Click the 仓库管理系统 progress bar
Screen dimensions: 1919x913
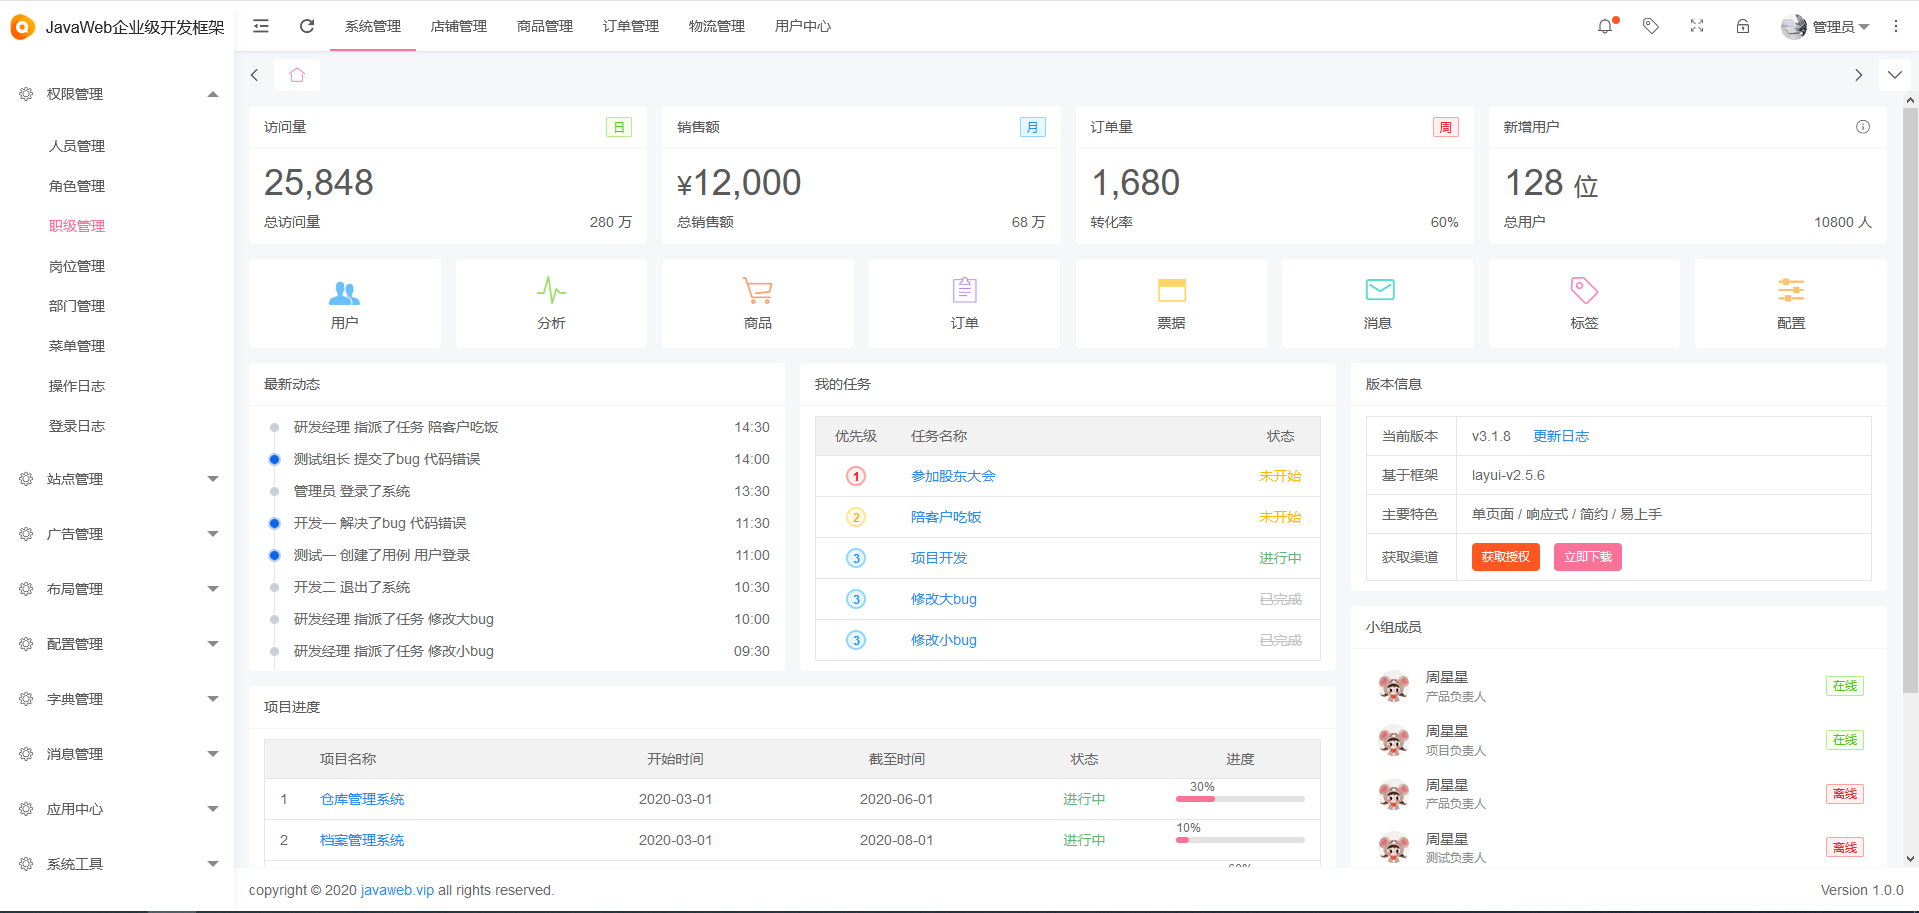point(1239,799)
